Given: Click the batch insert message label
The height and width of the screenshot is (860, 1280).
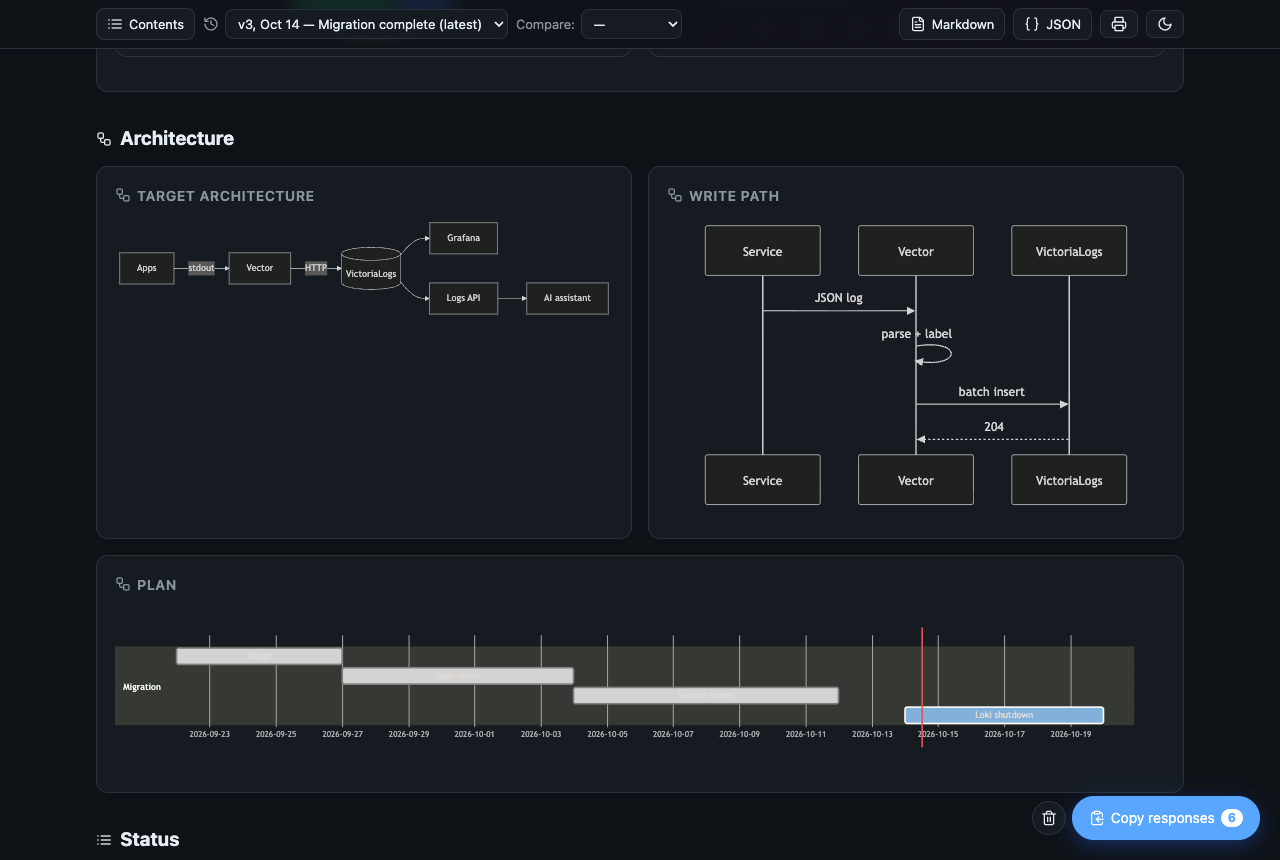Looking at the screenshot, I should [x=991, y=392].
